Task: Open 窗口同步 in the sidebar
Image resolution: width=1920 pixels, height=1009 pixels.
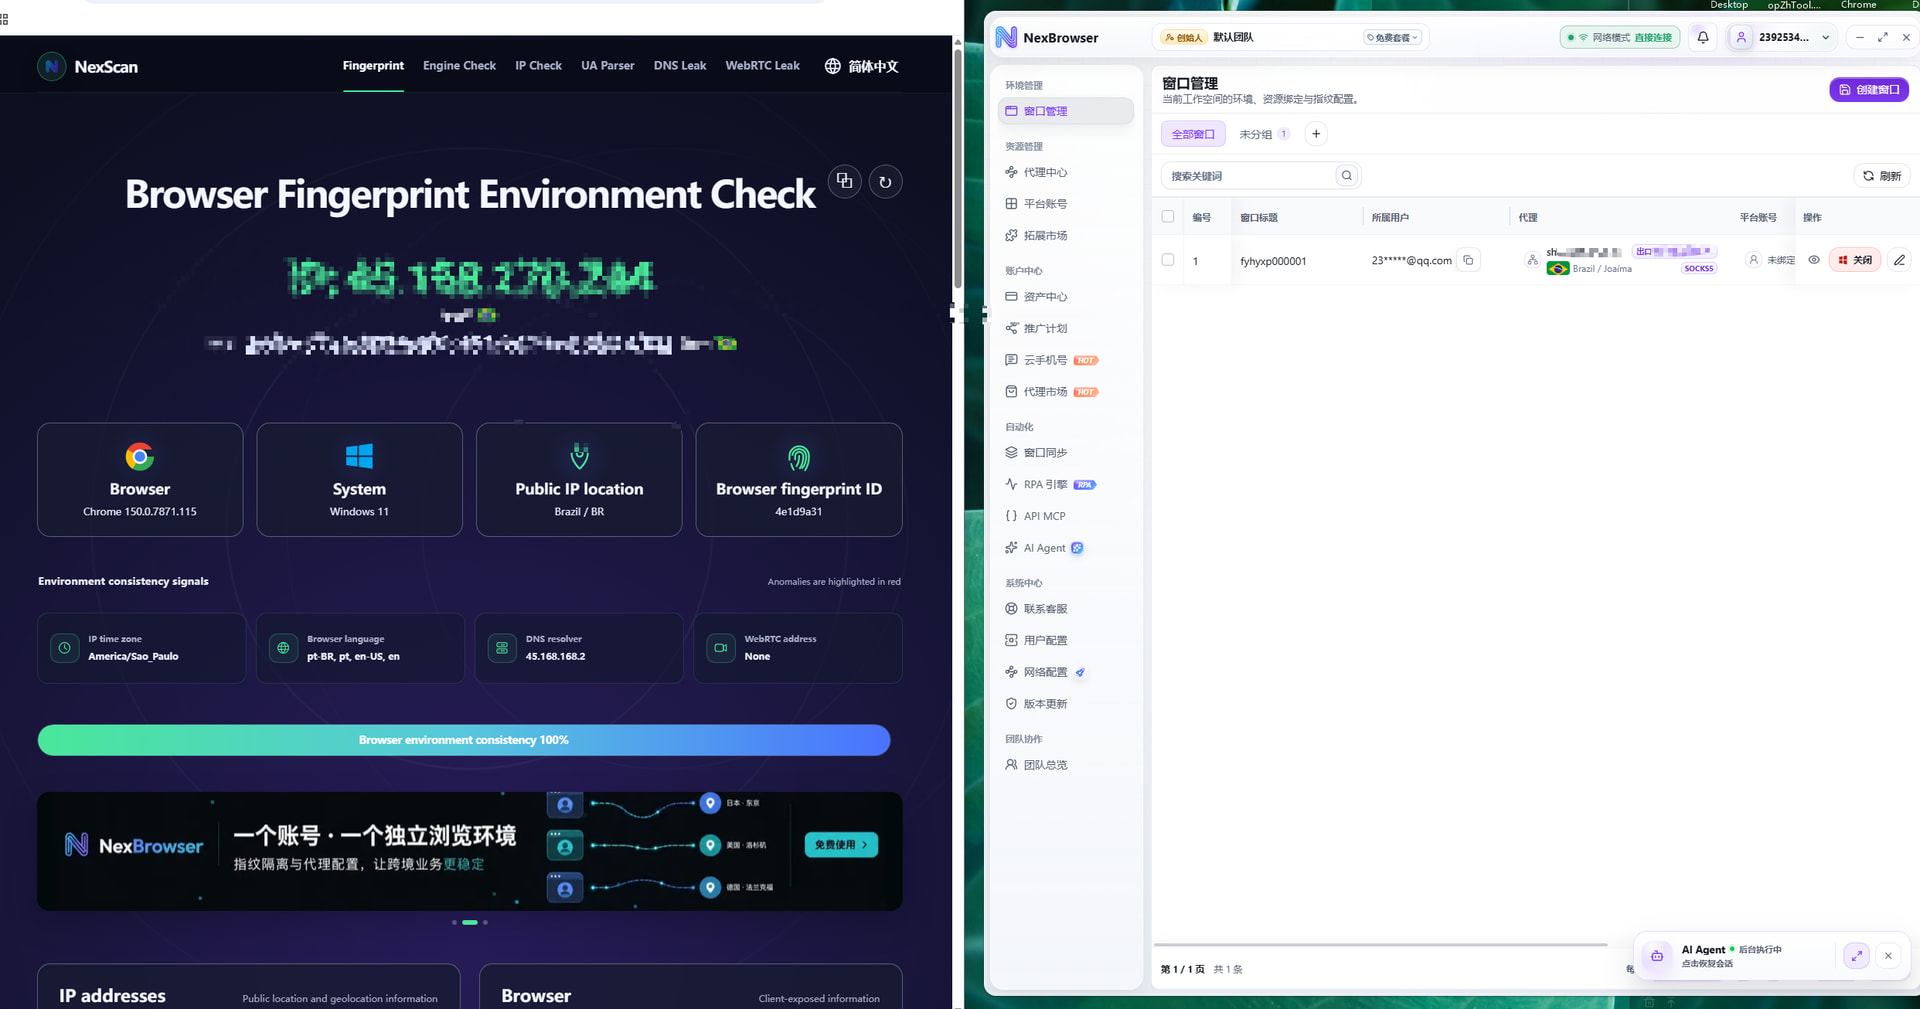Action: 1066,453
